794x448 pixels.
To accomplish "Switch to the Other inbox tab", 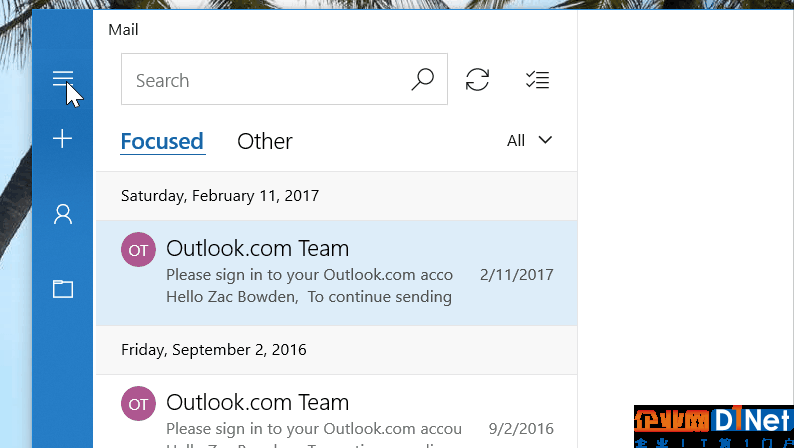I will point(264,141).
